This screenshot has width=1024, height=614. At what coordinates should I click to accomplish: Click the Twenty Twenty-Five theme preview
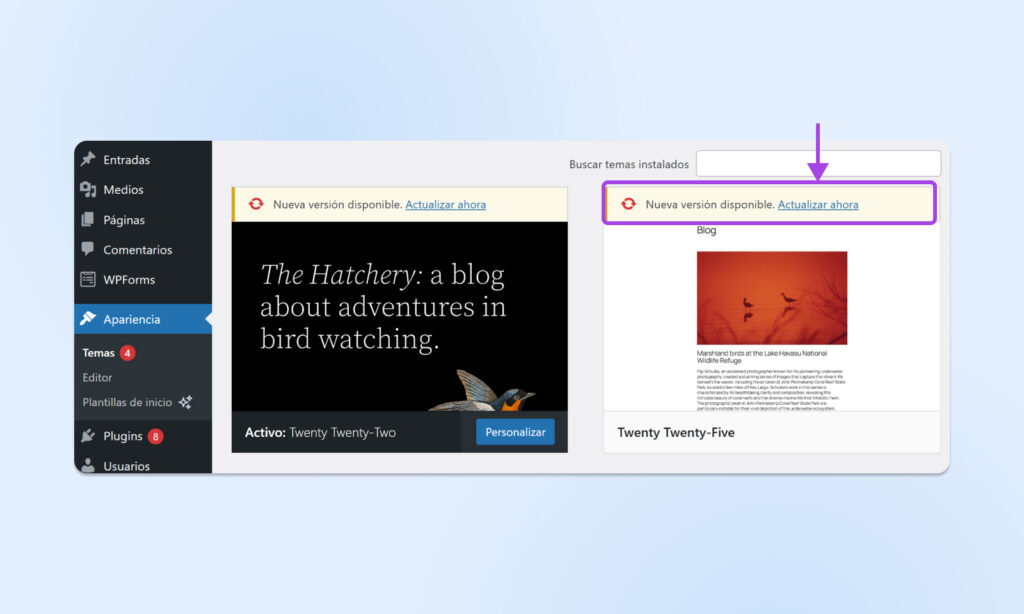[x=772, y=317]
